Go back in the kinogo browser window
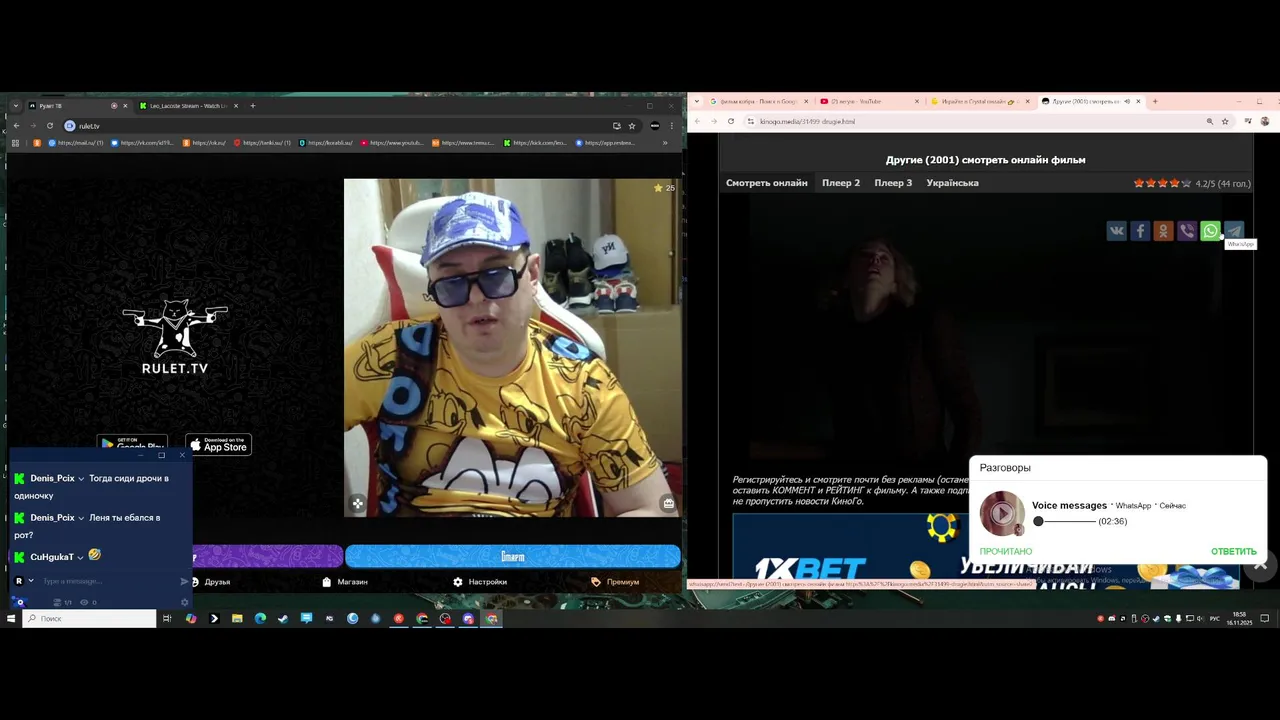The width and height of the screenshot is (1280, 720). tap(697, 121)
